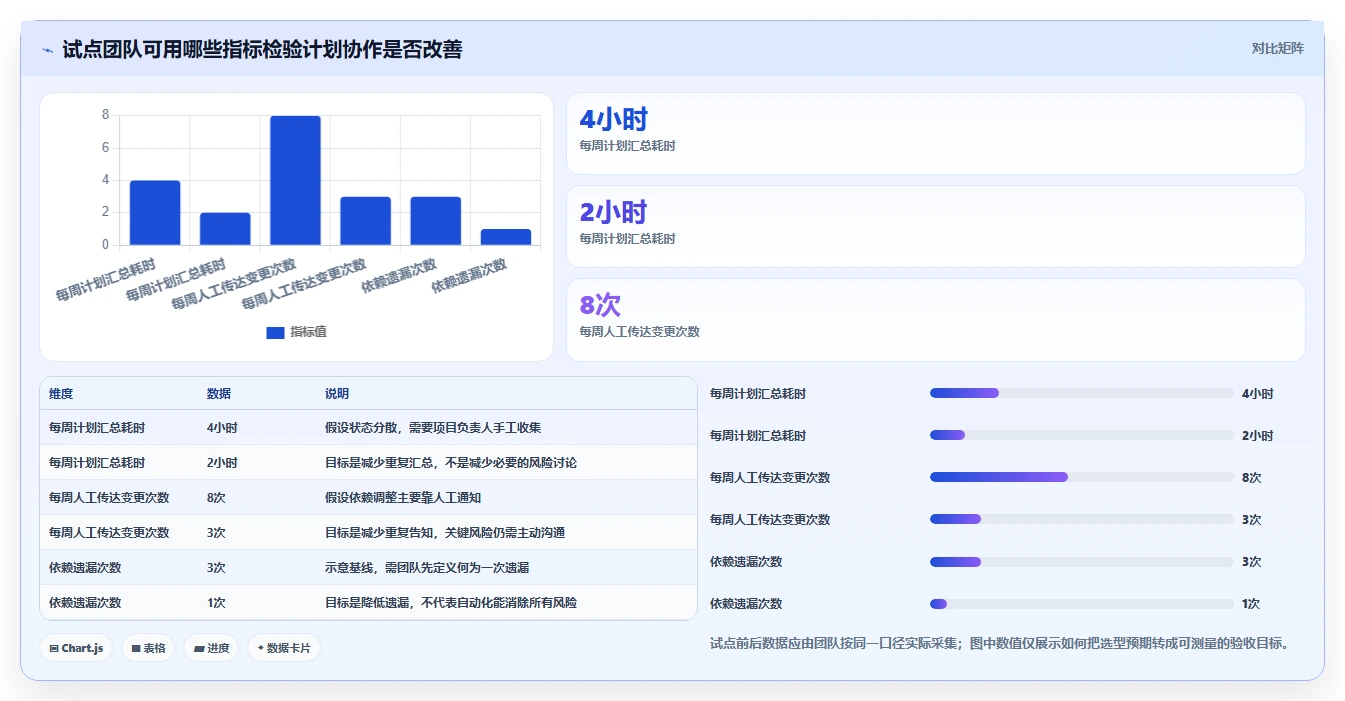Click the pulse icon beside the main title
The width and height of the screenshot is (1345, 701).
point(47,50)
